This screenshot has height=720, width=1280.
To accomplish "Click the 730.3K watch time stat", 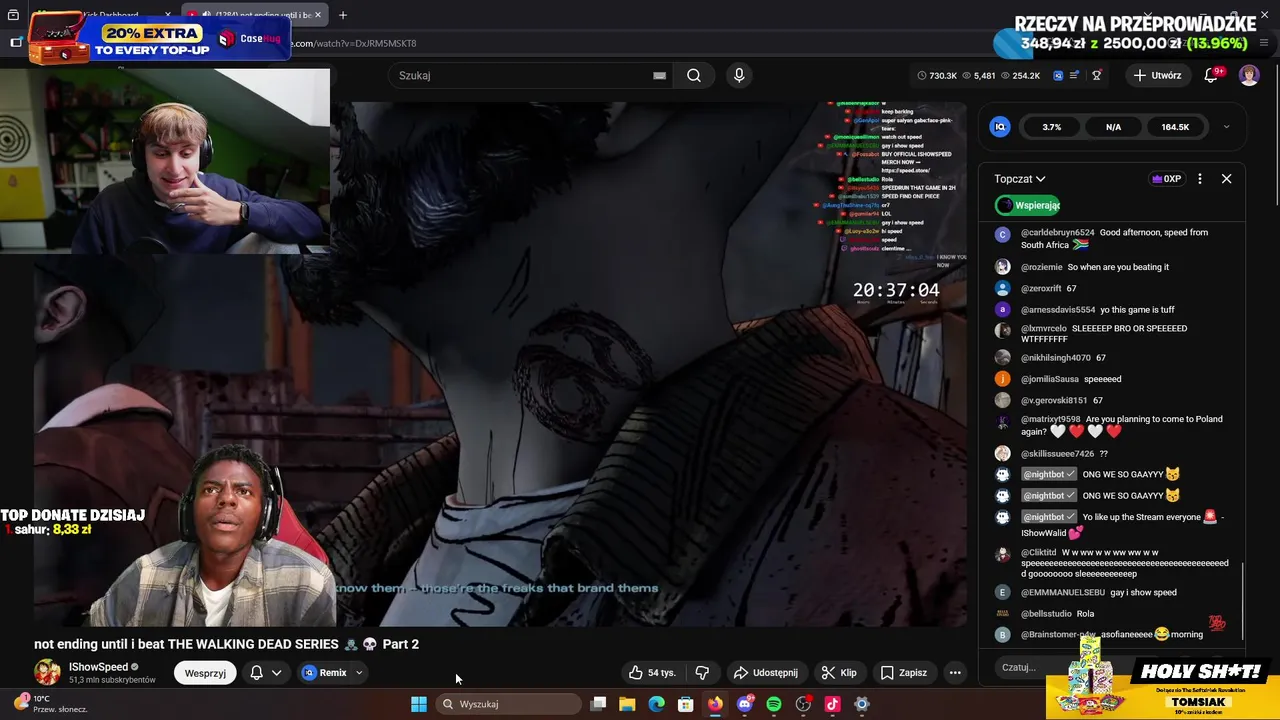I will point(936,75).
